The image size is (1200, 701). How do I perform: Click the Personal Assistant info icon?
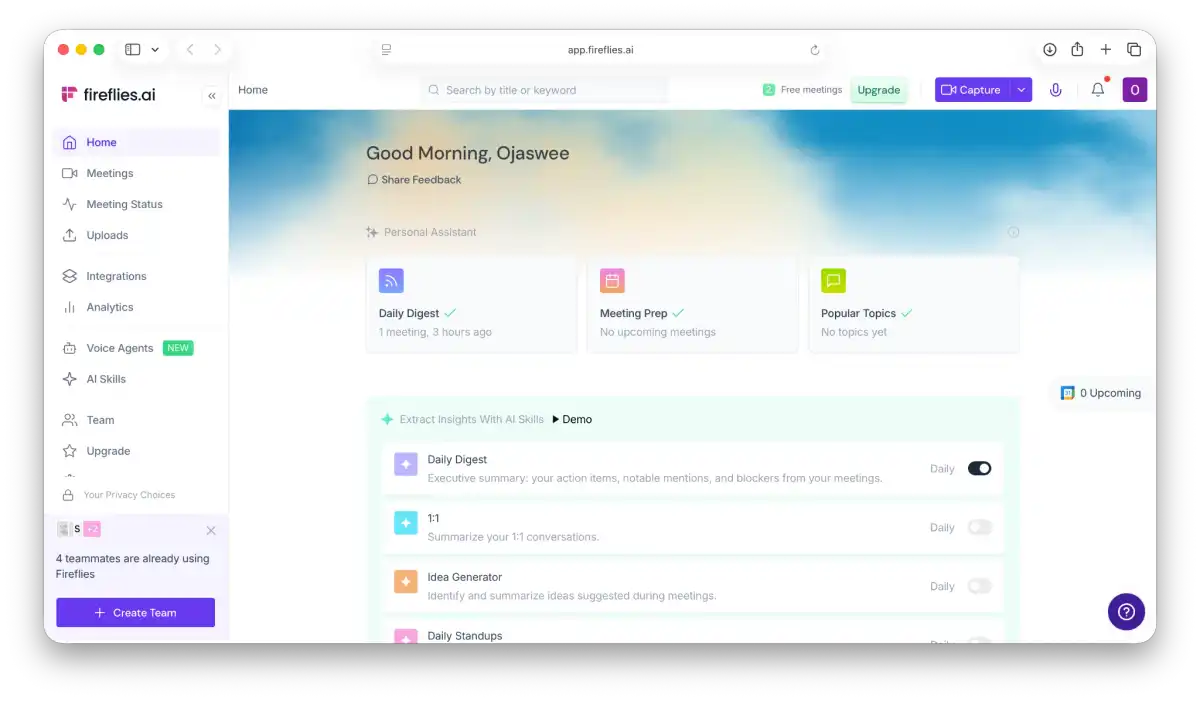(x=1013, y=232)
